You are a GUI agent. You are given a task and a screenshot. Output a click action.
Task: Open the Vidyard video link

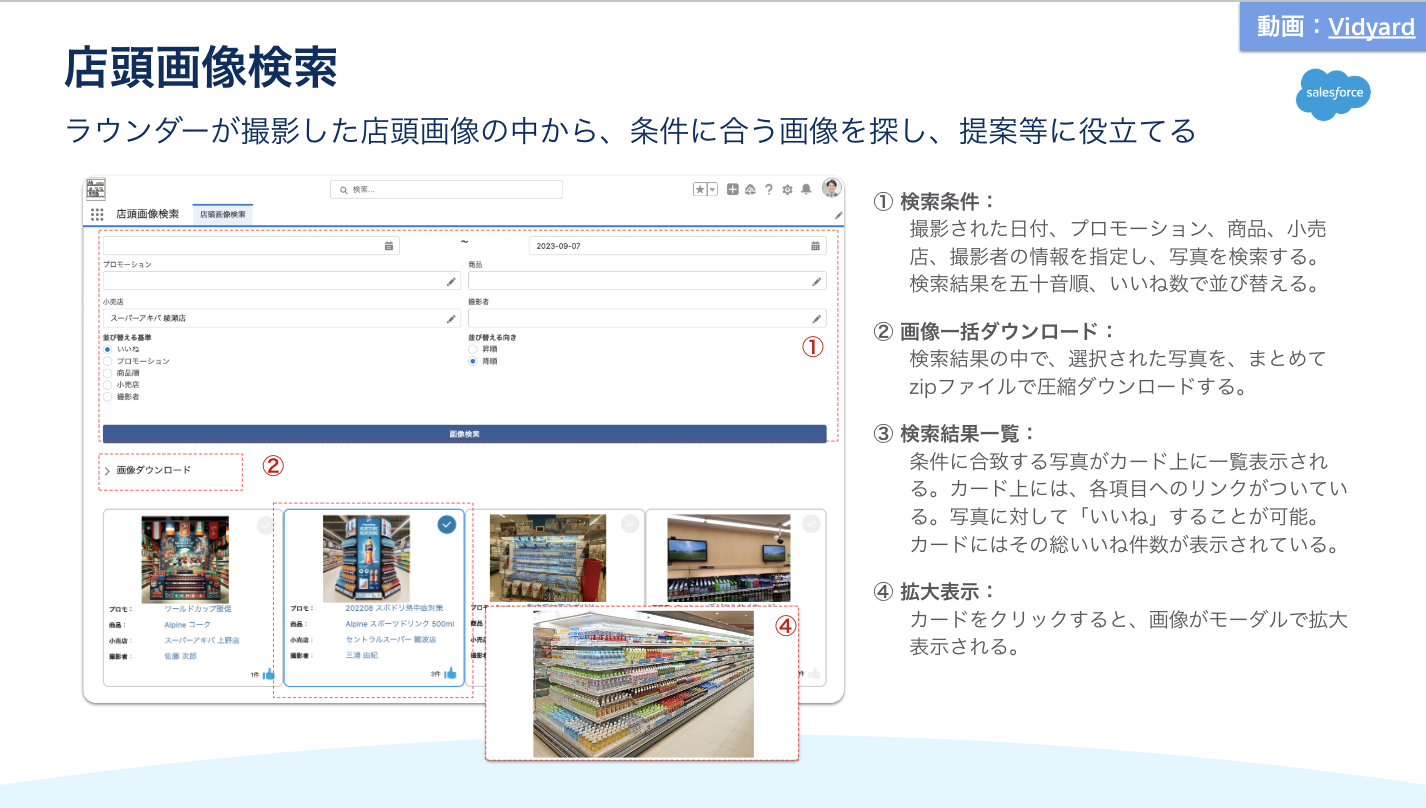pyautogui.click(x=1371, y=27)
